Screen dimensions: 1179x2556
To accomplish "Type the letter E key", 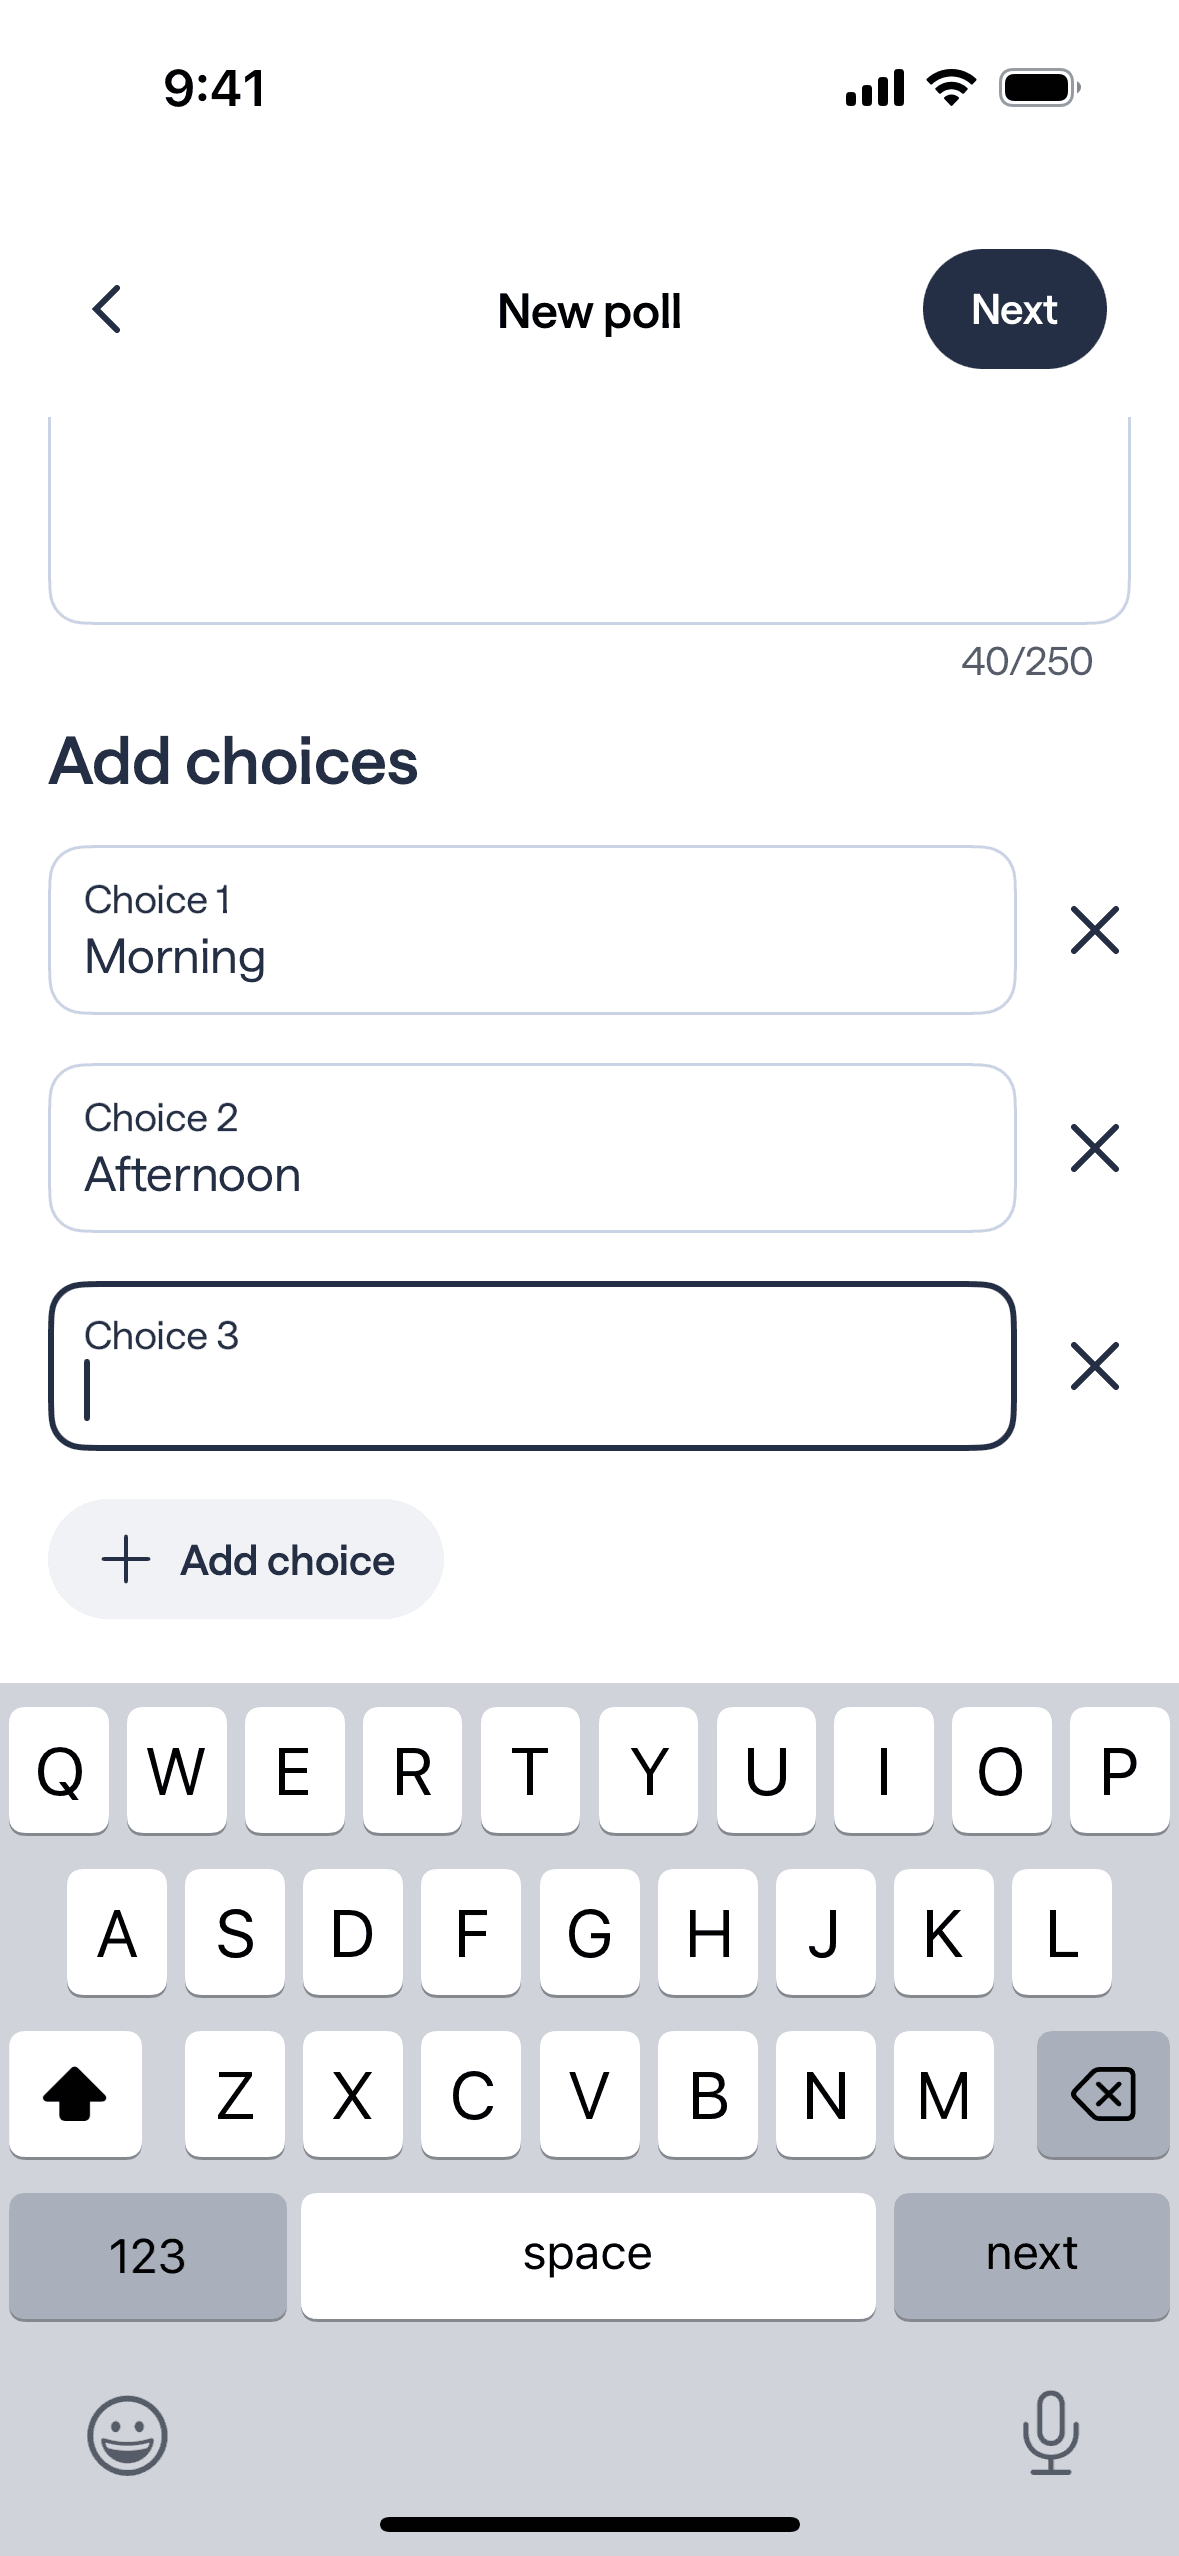I will coord(294,1771).
